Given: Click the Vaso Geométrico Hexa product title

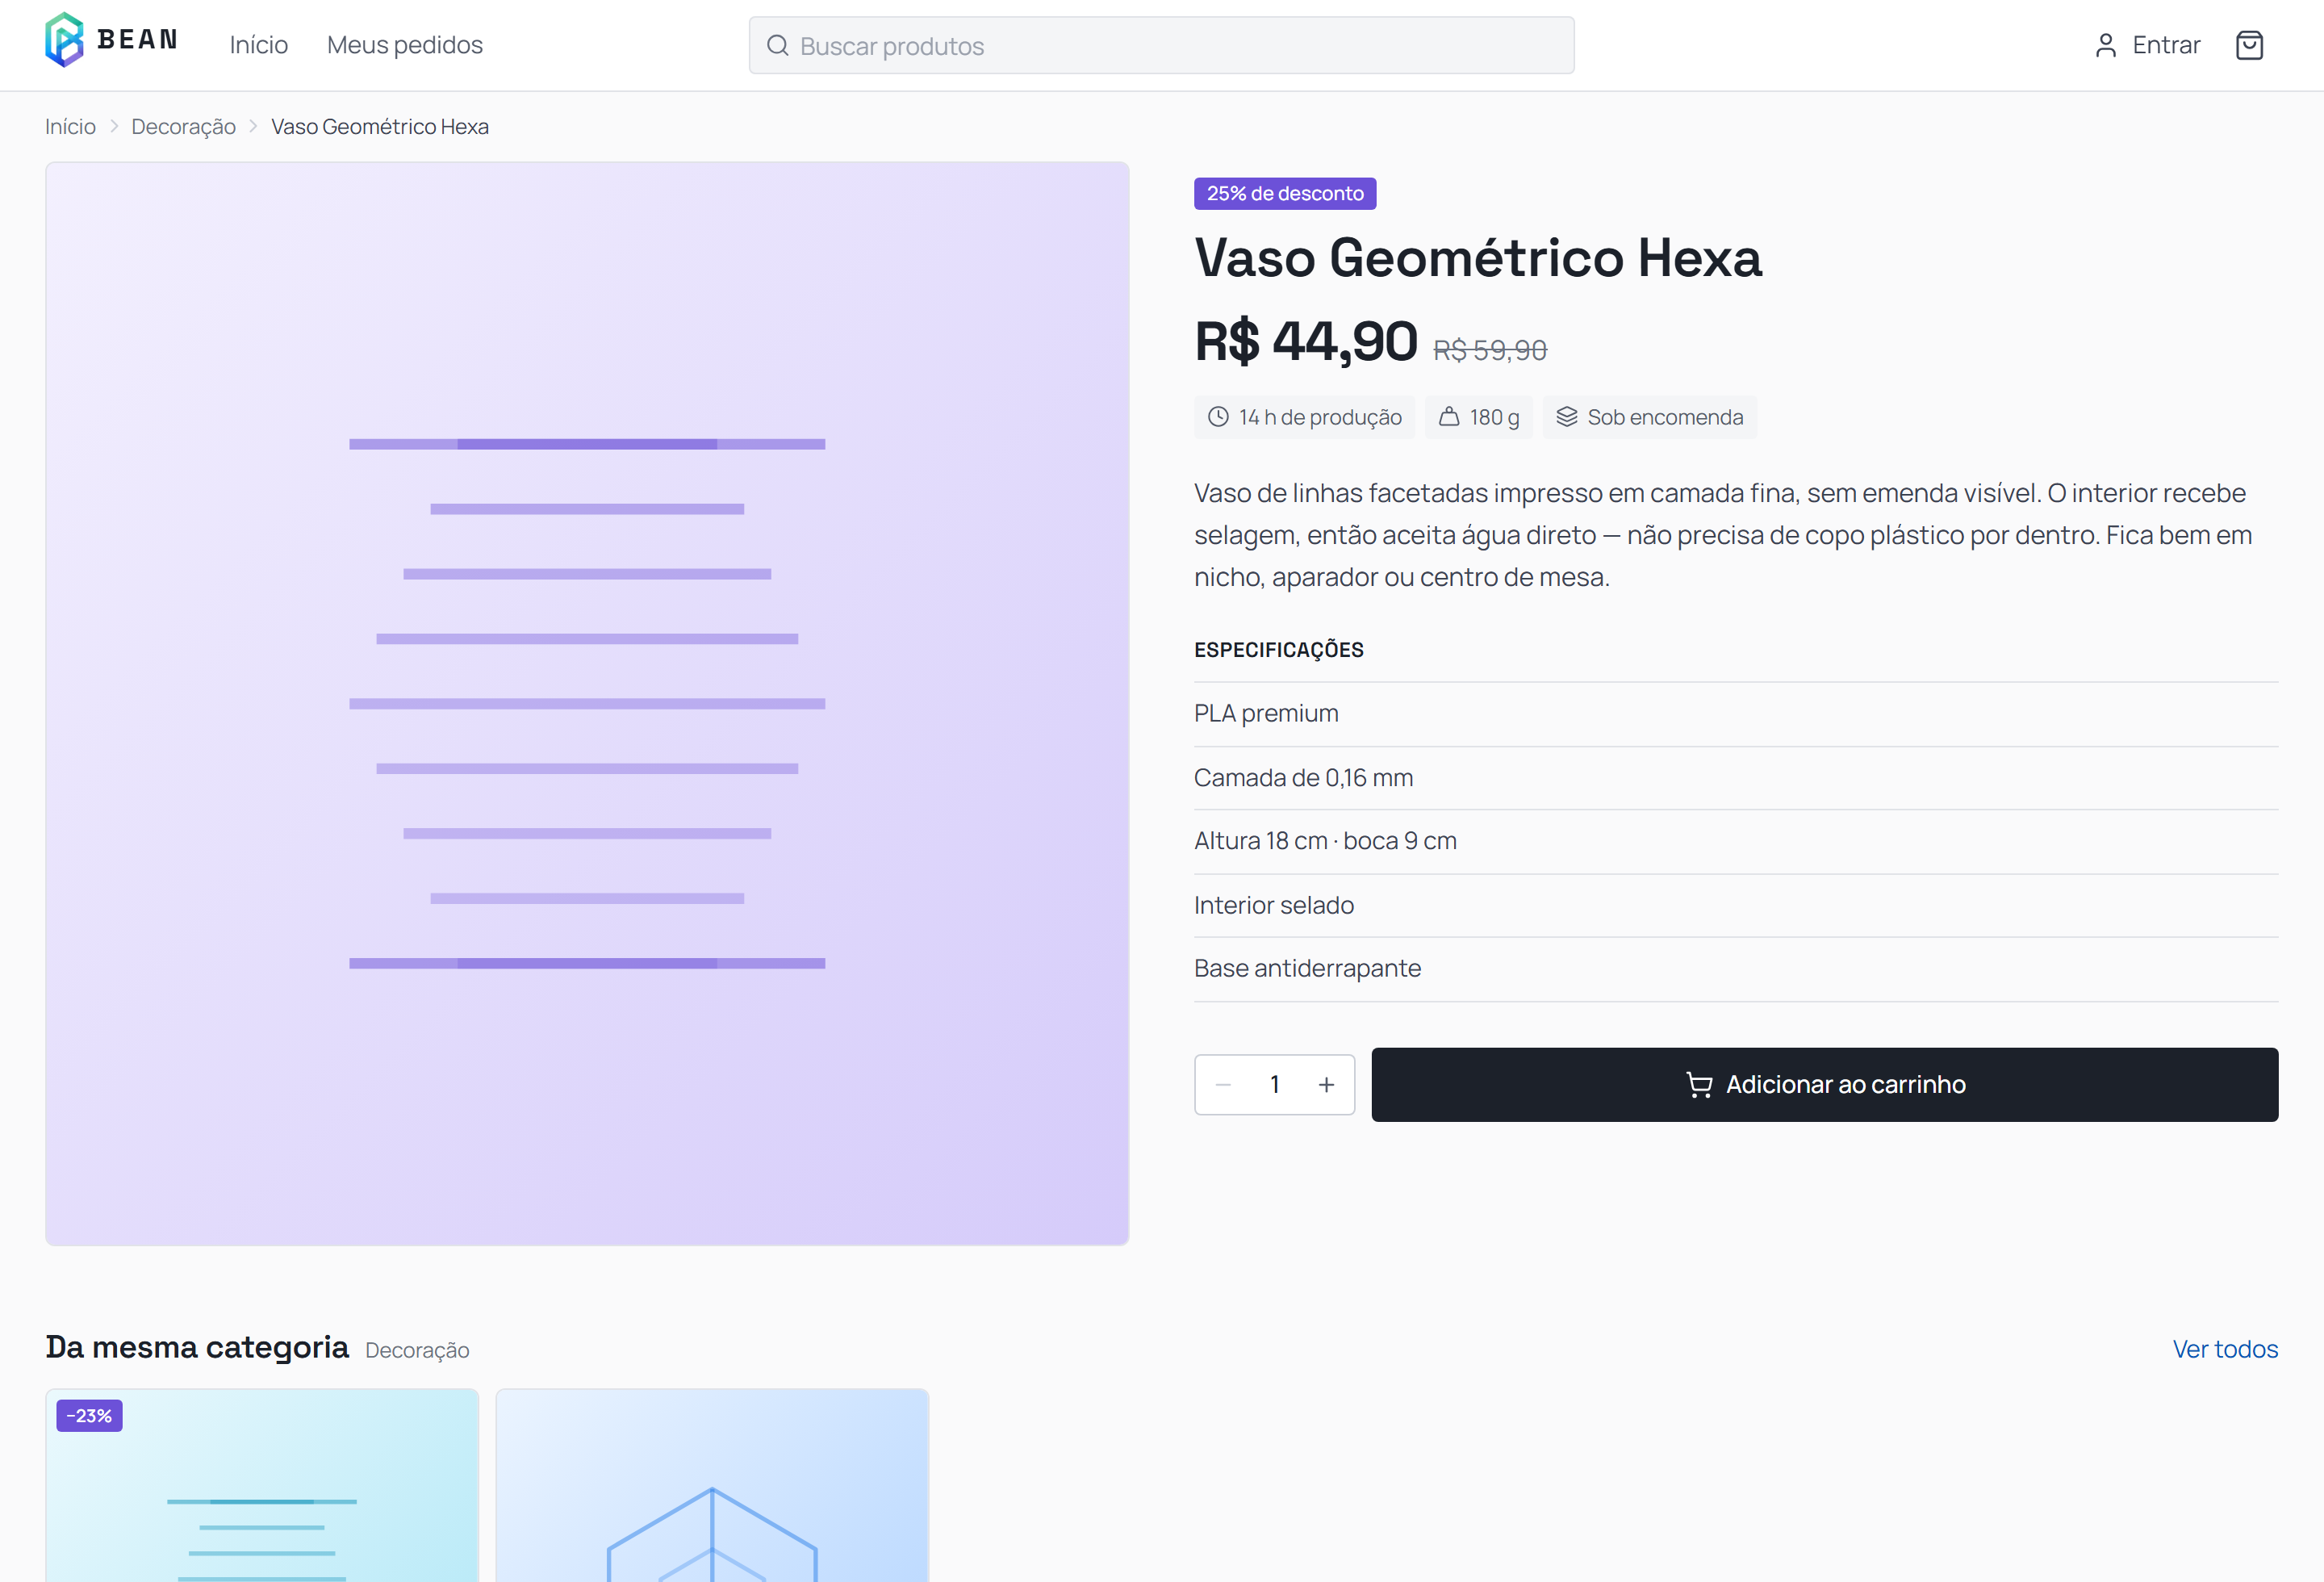Looking at the screenshot, I should pos(1477,258).
